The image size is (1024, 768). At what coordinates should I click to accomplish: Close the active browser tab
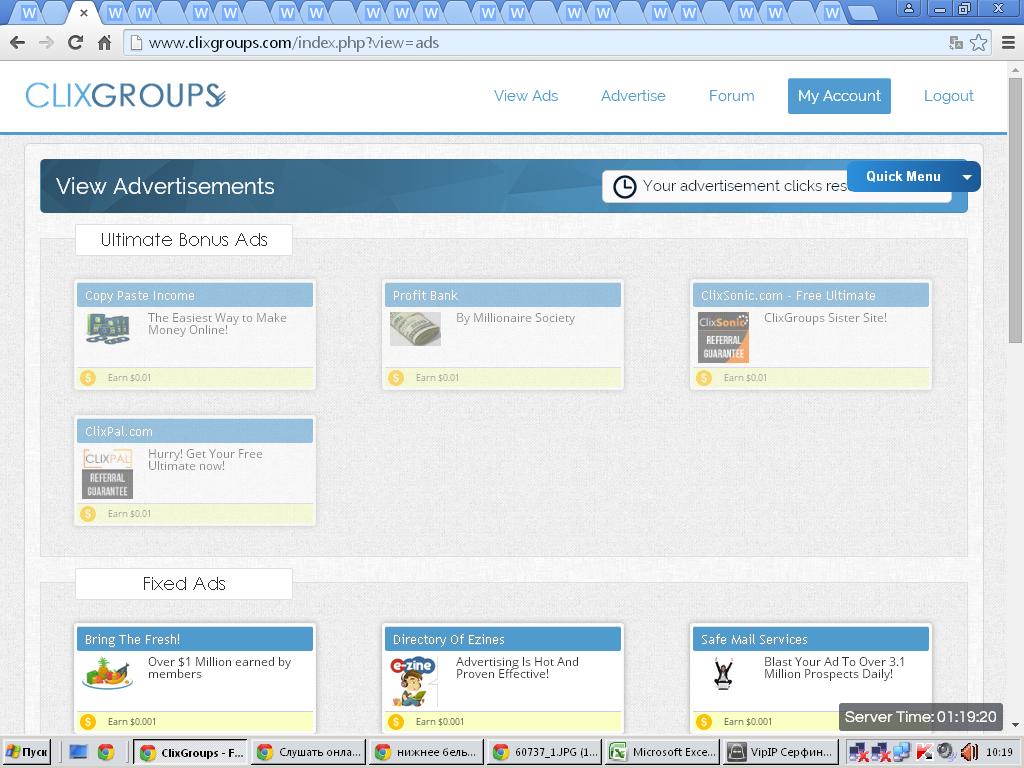pyautogui.click(x=83, y=12)
